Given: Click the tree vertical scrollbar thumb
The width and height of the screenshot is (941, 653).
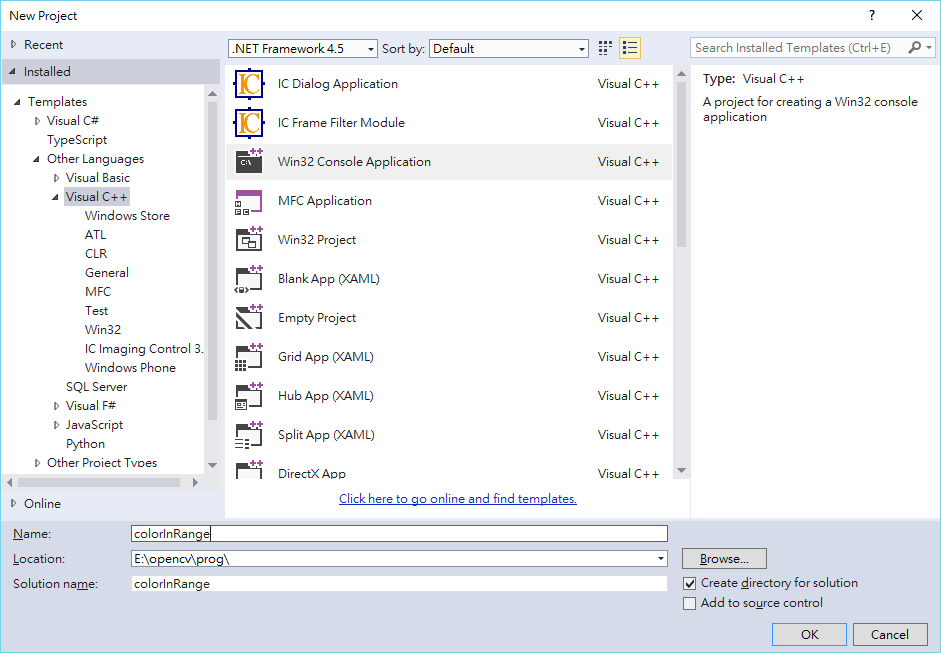Looking at the screenshot, I should (212, 261).
